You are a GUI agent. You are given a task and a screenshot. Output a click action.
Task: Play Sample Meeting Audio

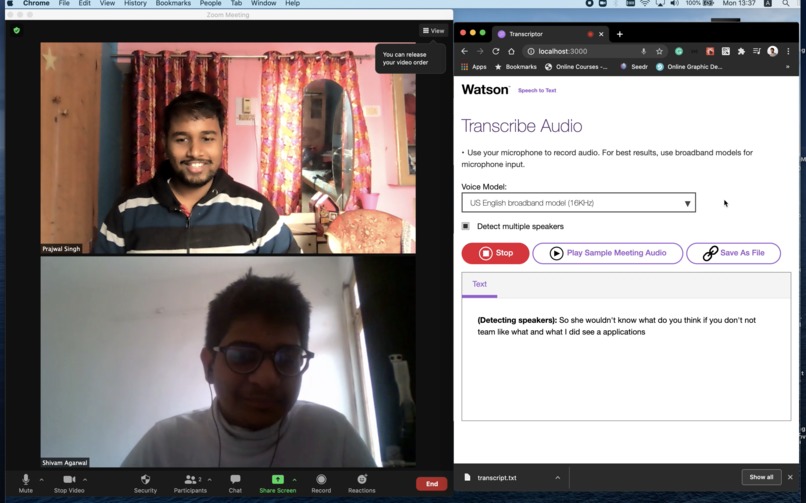point(608,253)
